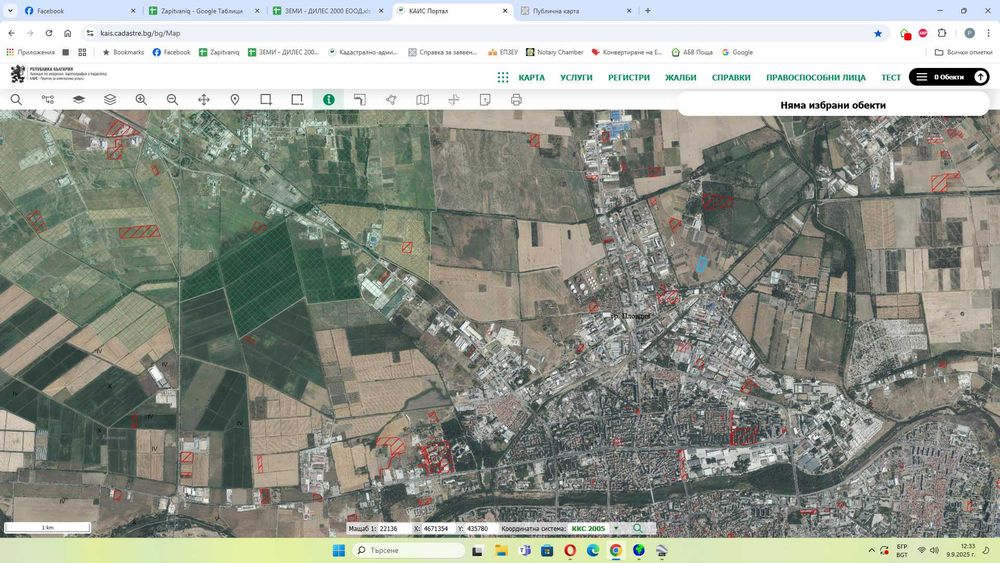The height and width of the screenshot is (563, 1000).
Task: Activate the pan move arrows tool
Action: (204, 100)
